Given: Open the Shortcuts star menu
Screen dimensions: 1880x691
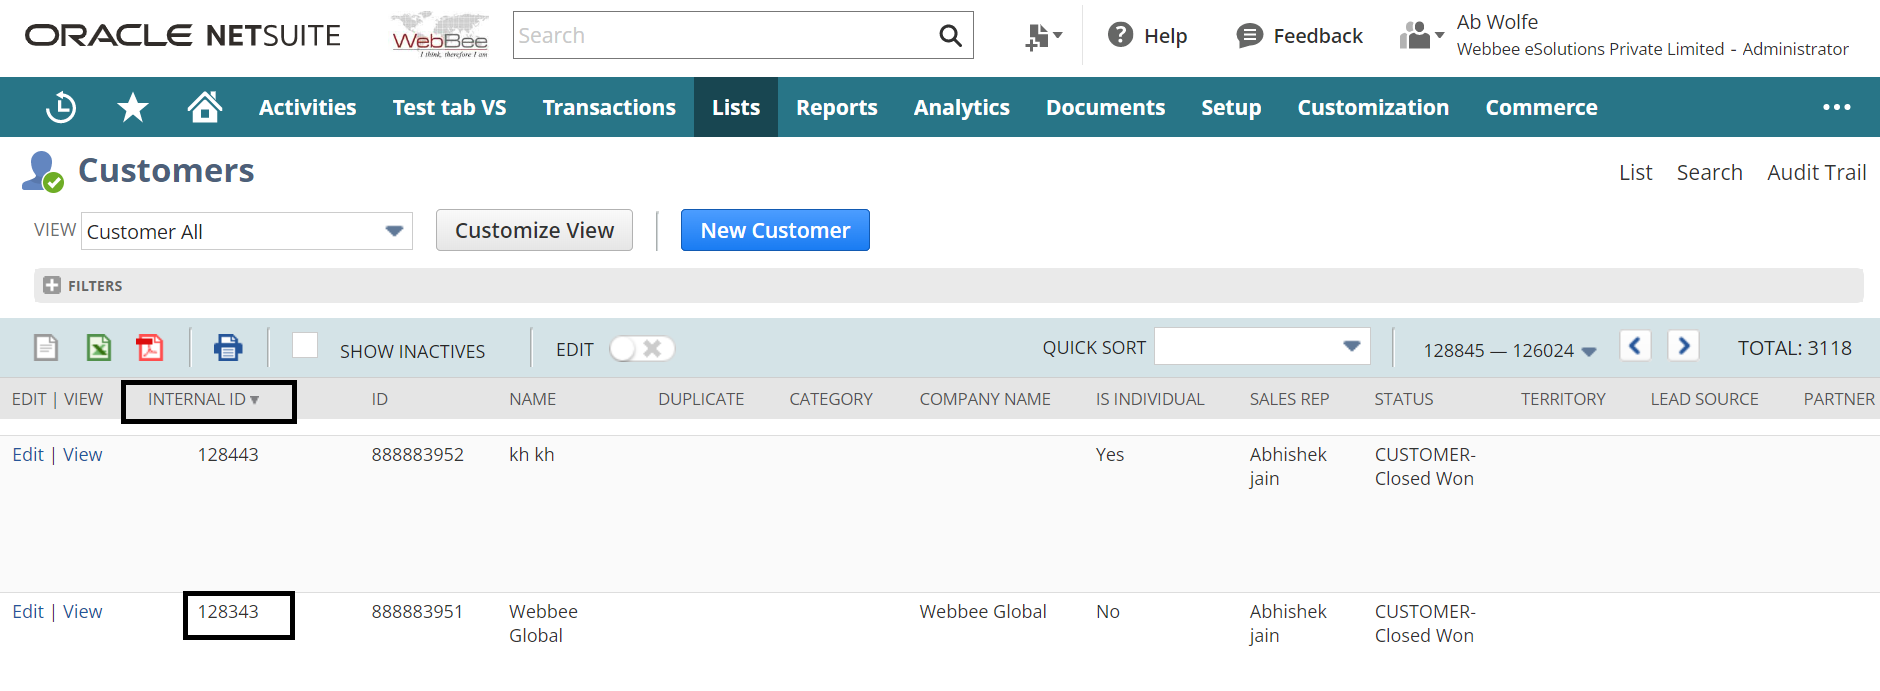Looking at the screenshot, I should (x=132, y=107).
